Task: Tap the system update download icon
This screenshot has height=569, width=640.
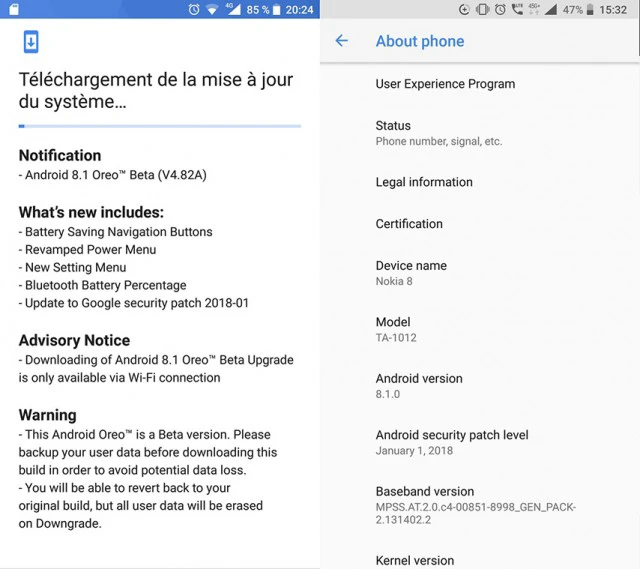Action: [31, 42]
